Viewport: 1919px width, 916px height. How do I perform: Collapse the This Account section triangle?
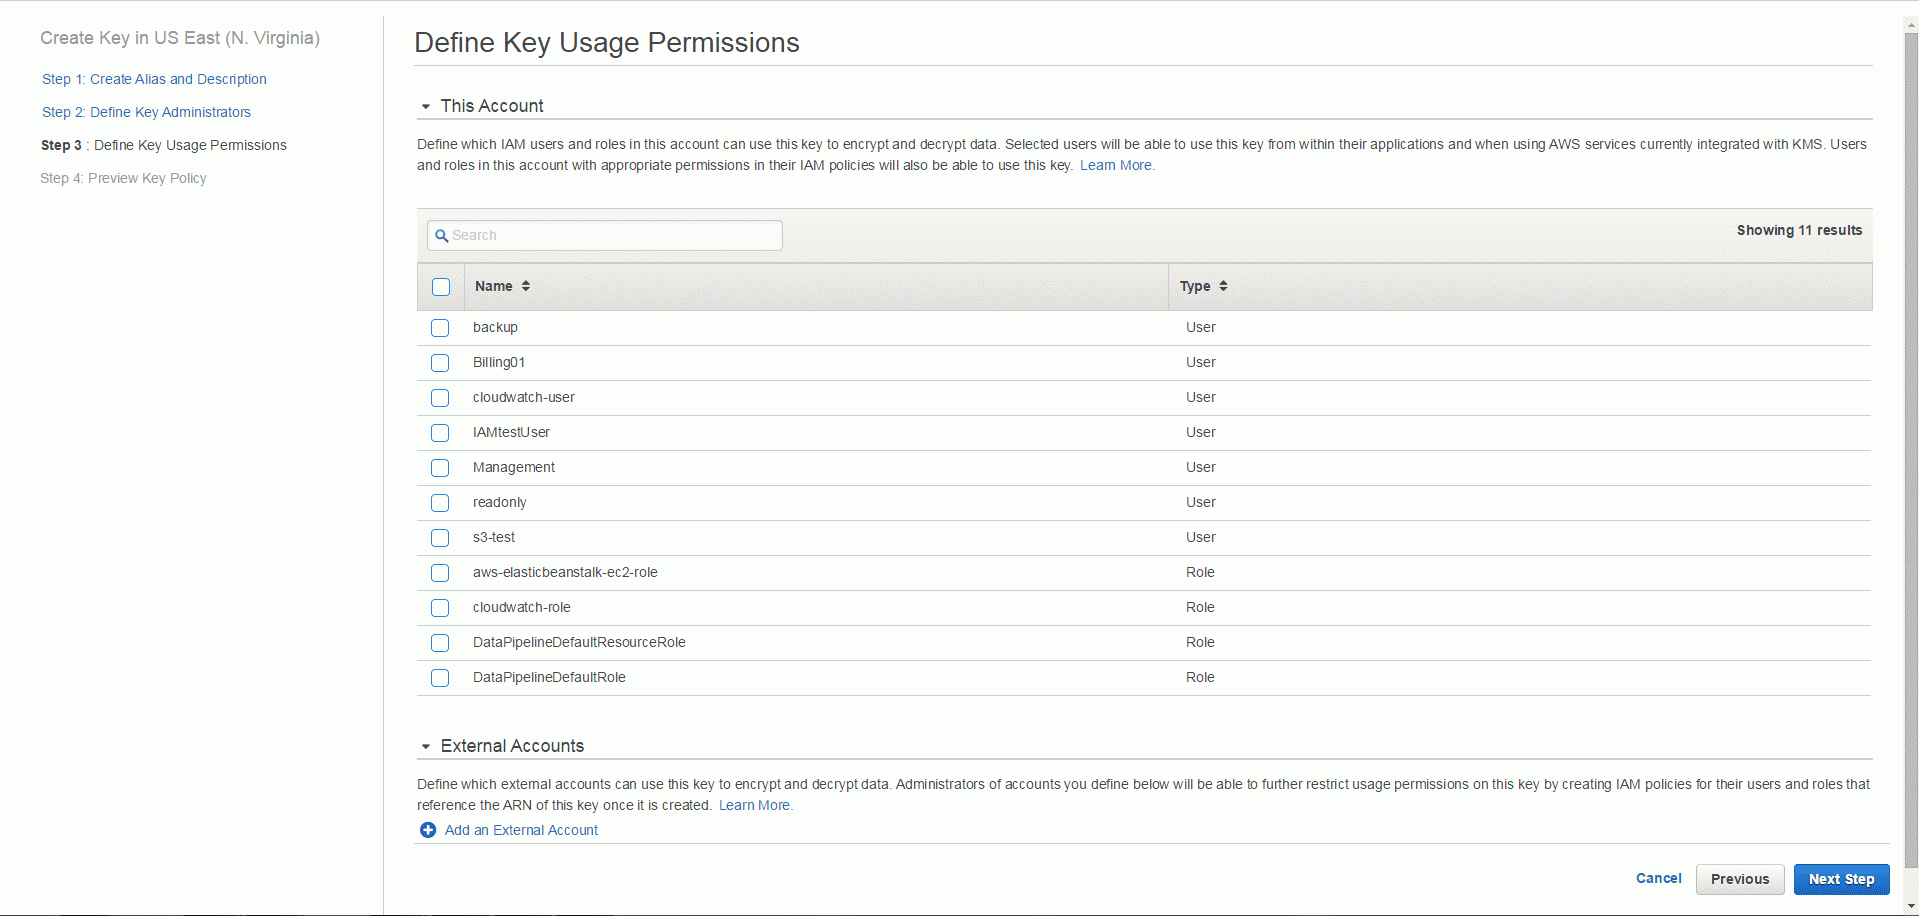(426, 106)
